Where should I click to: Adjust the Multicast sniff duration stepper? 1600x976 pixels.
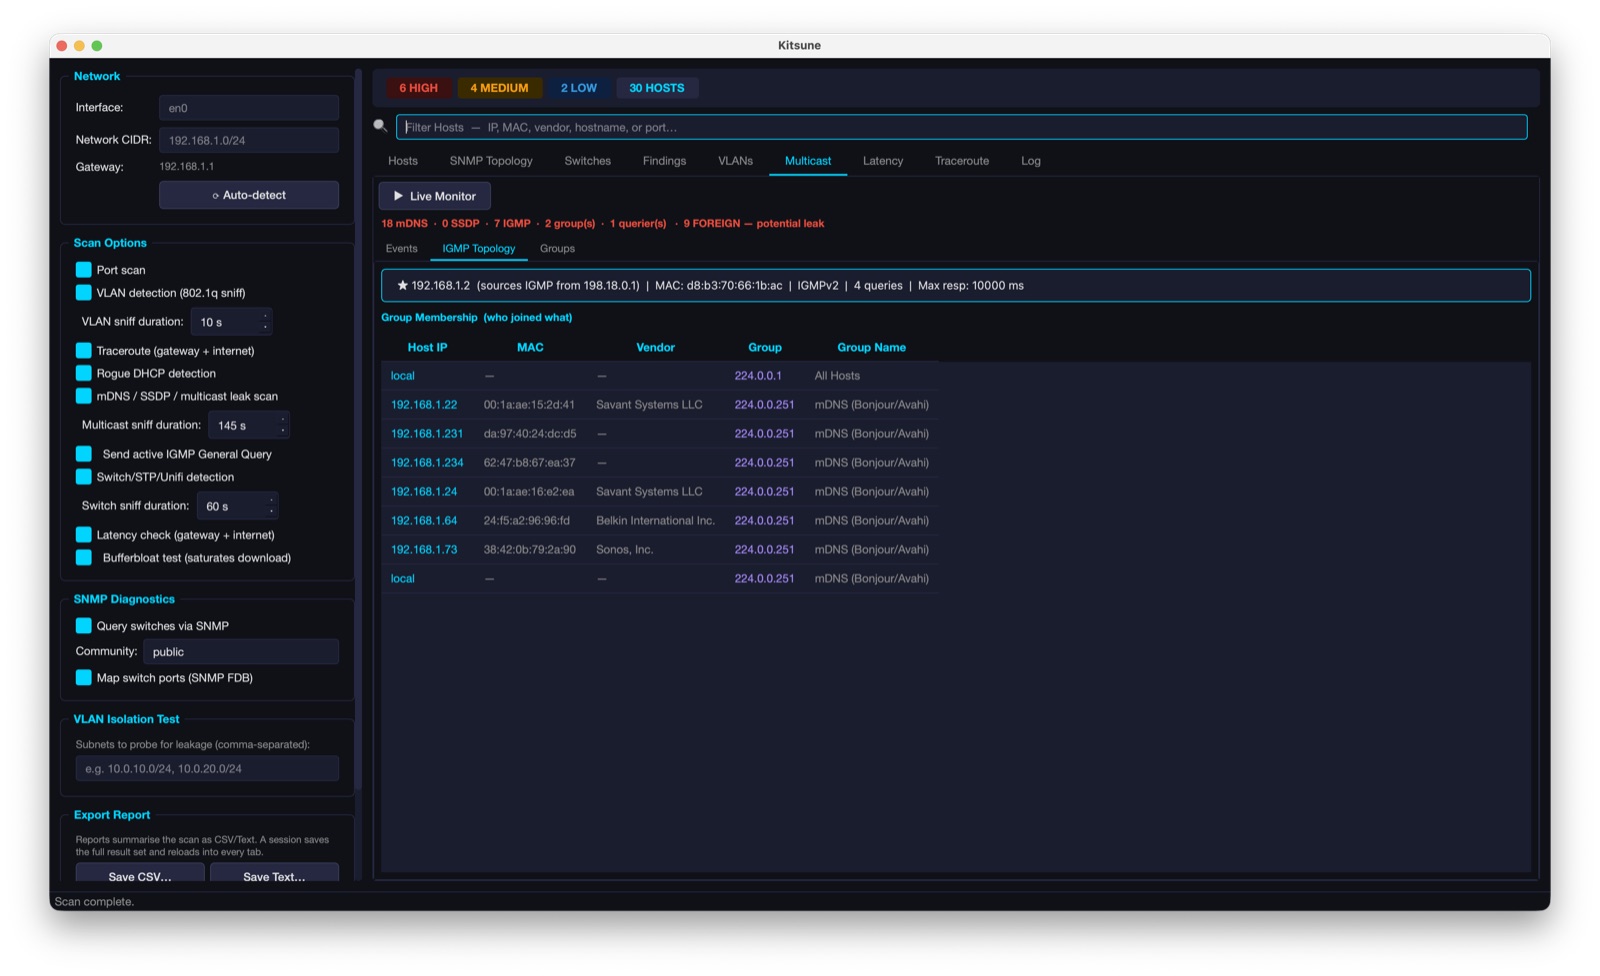click(x=283, y=425)
